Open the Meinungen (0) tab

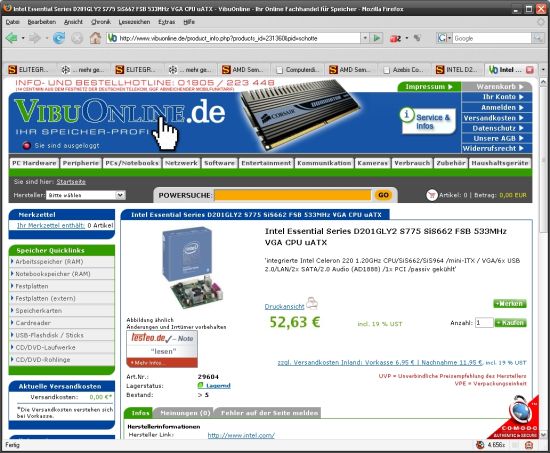(185, 413)
